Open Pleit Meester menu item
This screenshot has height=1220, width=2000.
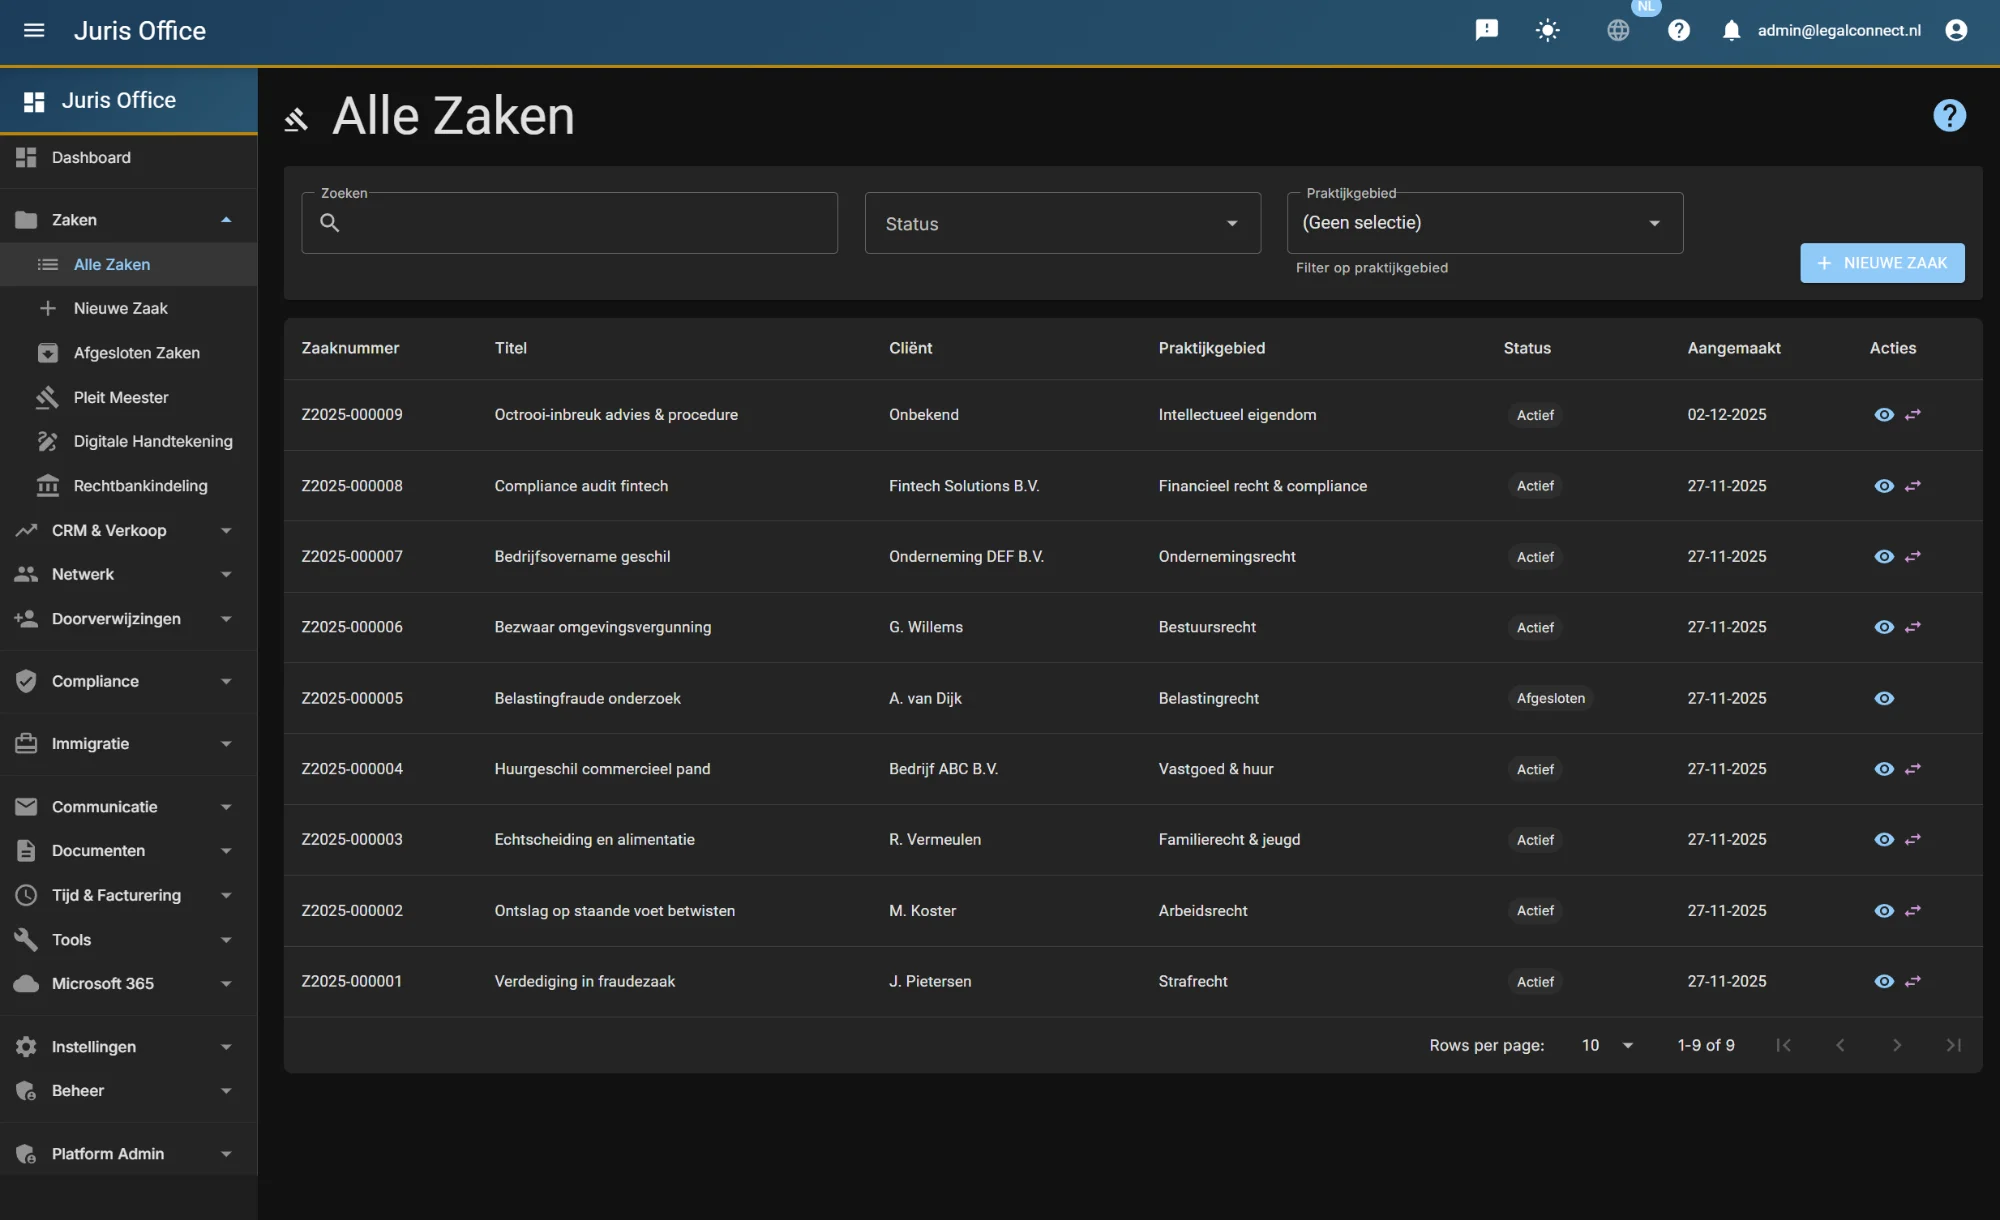(121, 397)
